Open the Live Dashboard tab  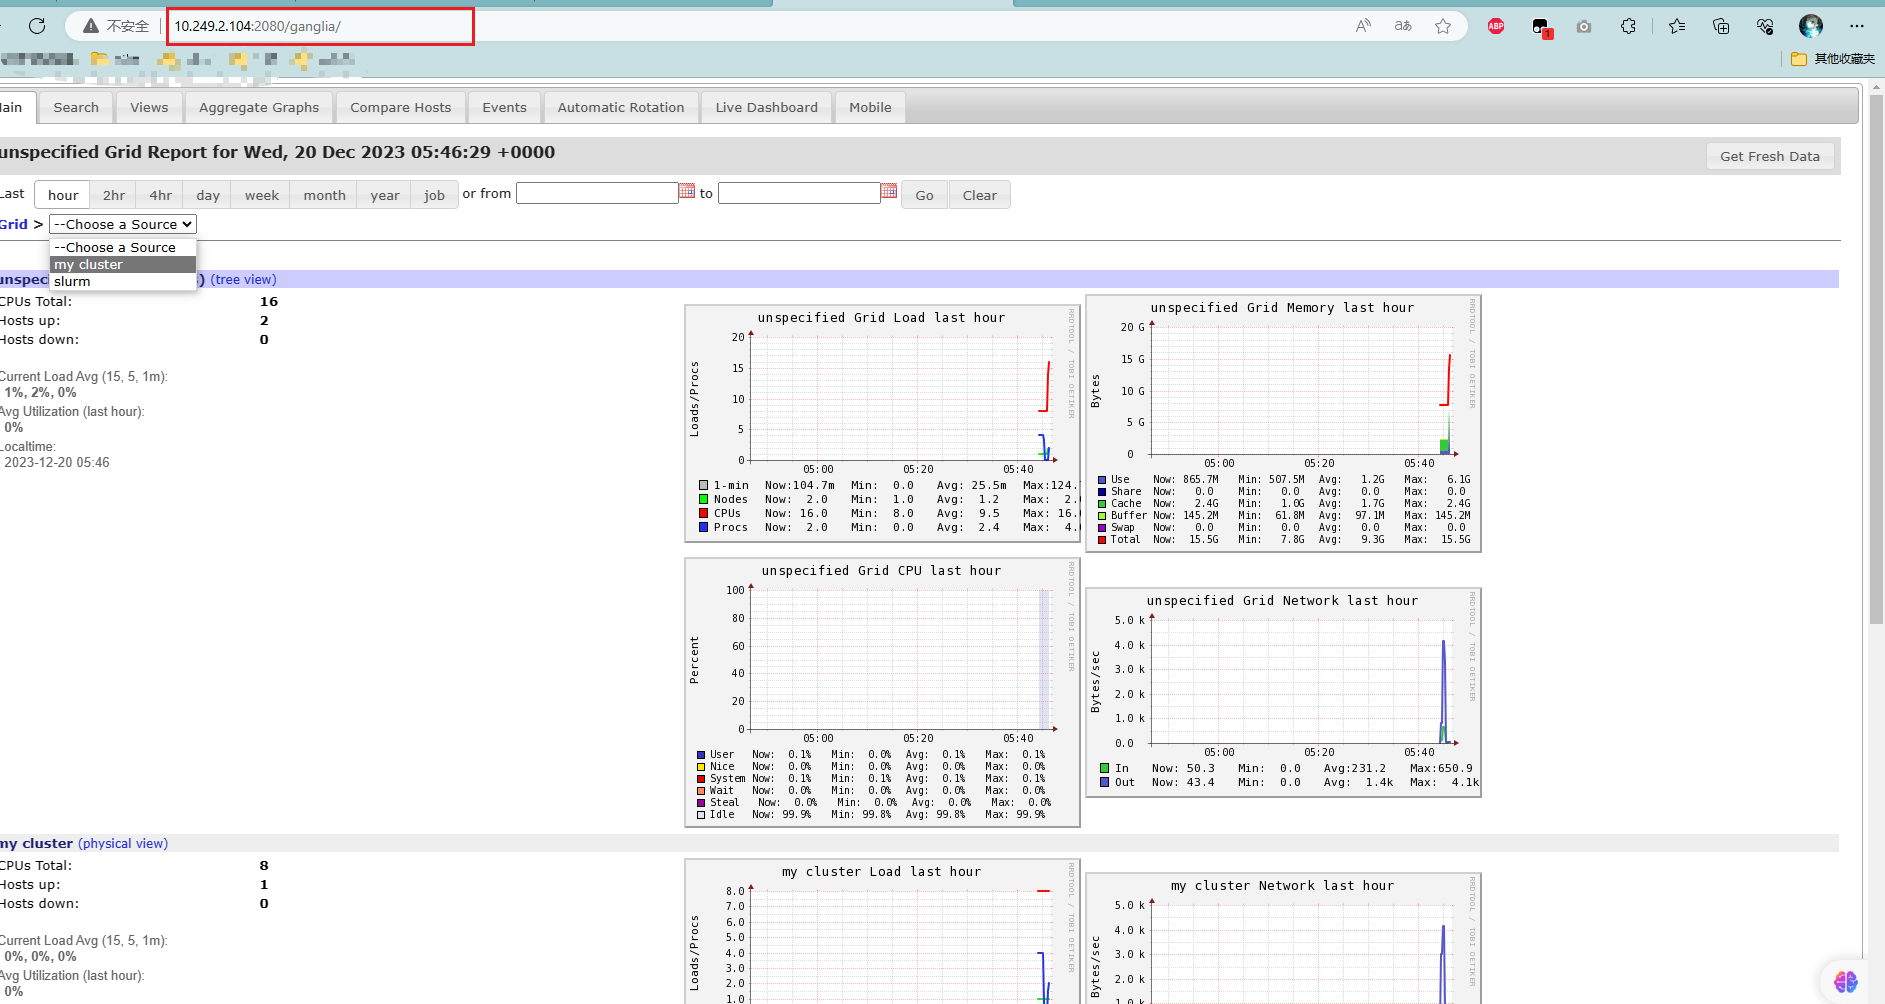point(767,107)
